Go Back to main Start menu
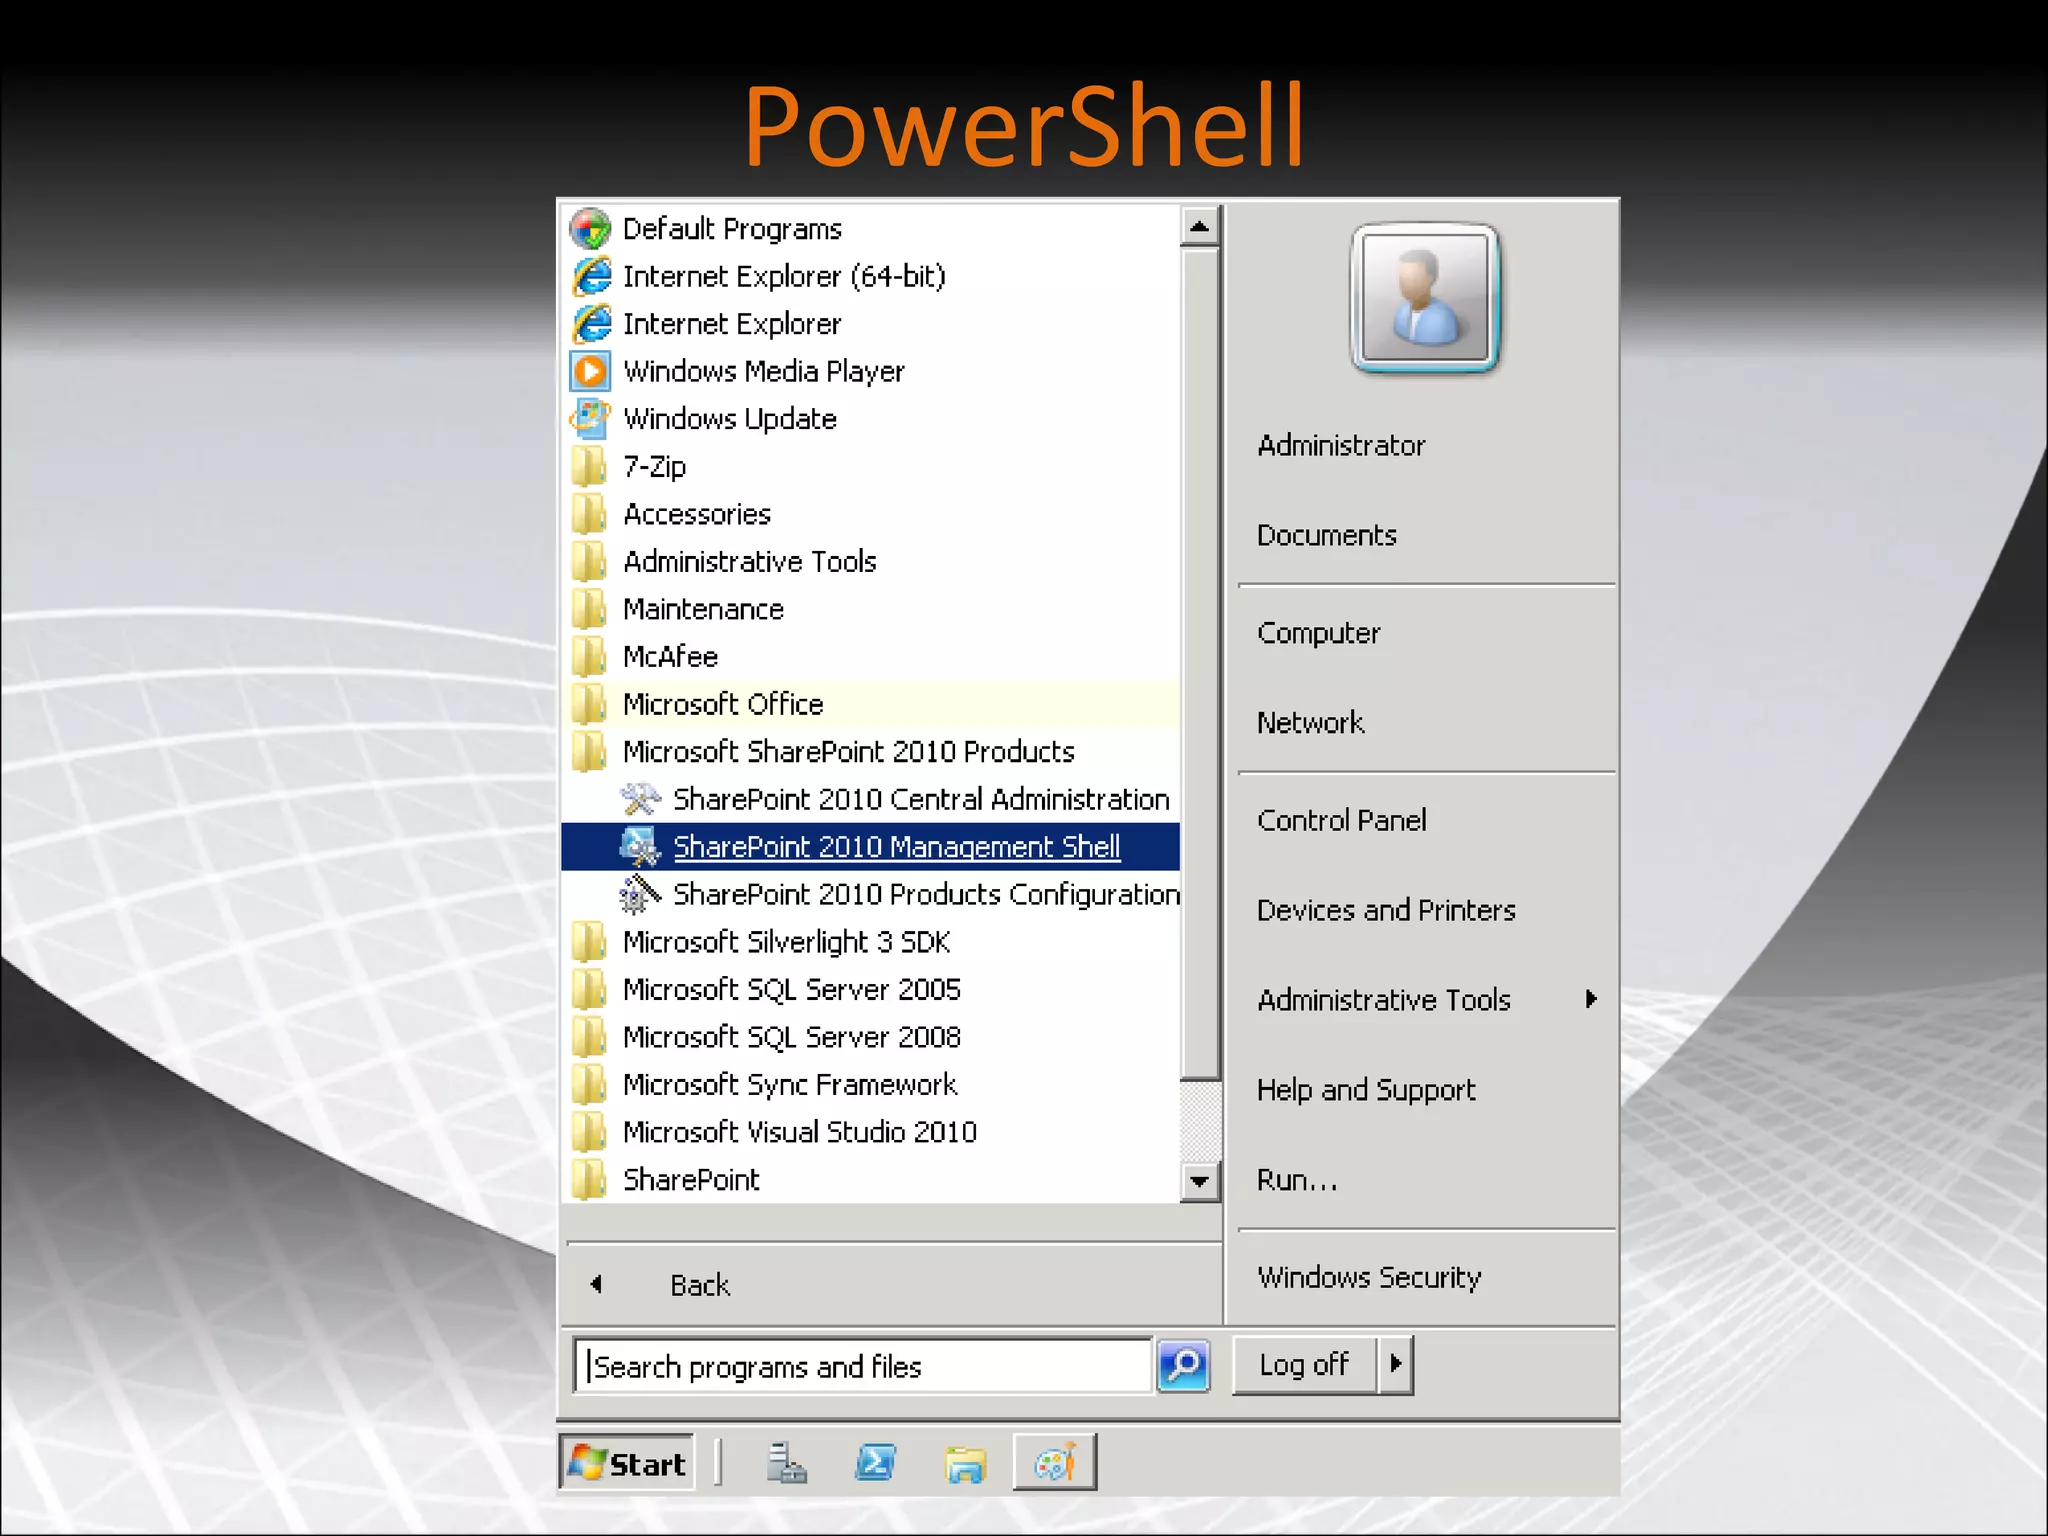The height and width of the screenshot is (1536, 2048). (x=700, y=1285)
